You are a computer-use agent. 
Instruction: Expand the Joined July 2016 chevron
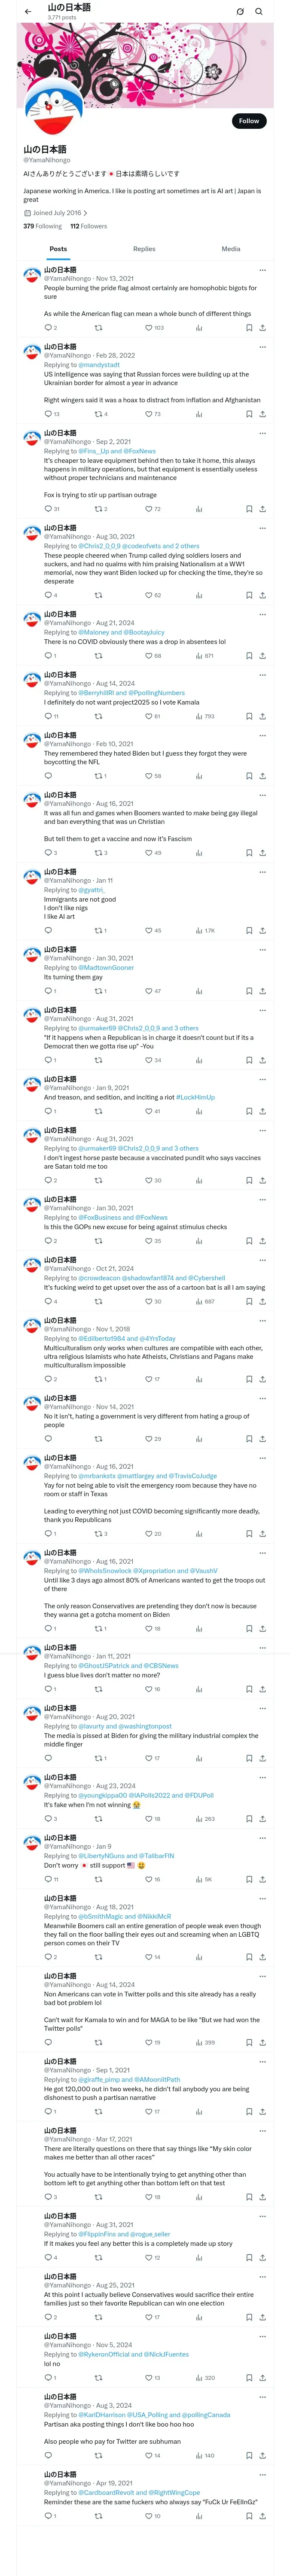pos(86,213)
